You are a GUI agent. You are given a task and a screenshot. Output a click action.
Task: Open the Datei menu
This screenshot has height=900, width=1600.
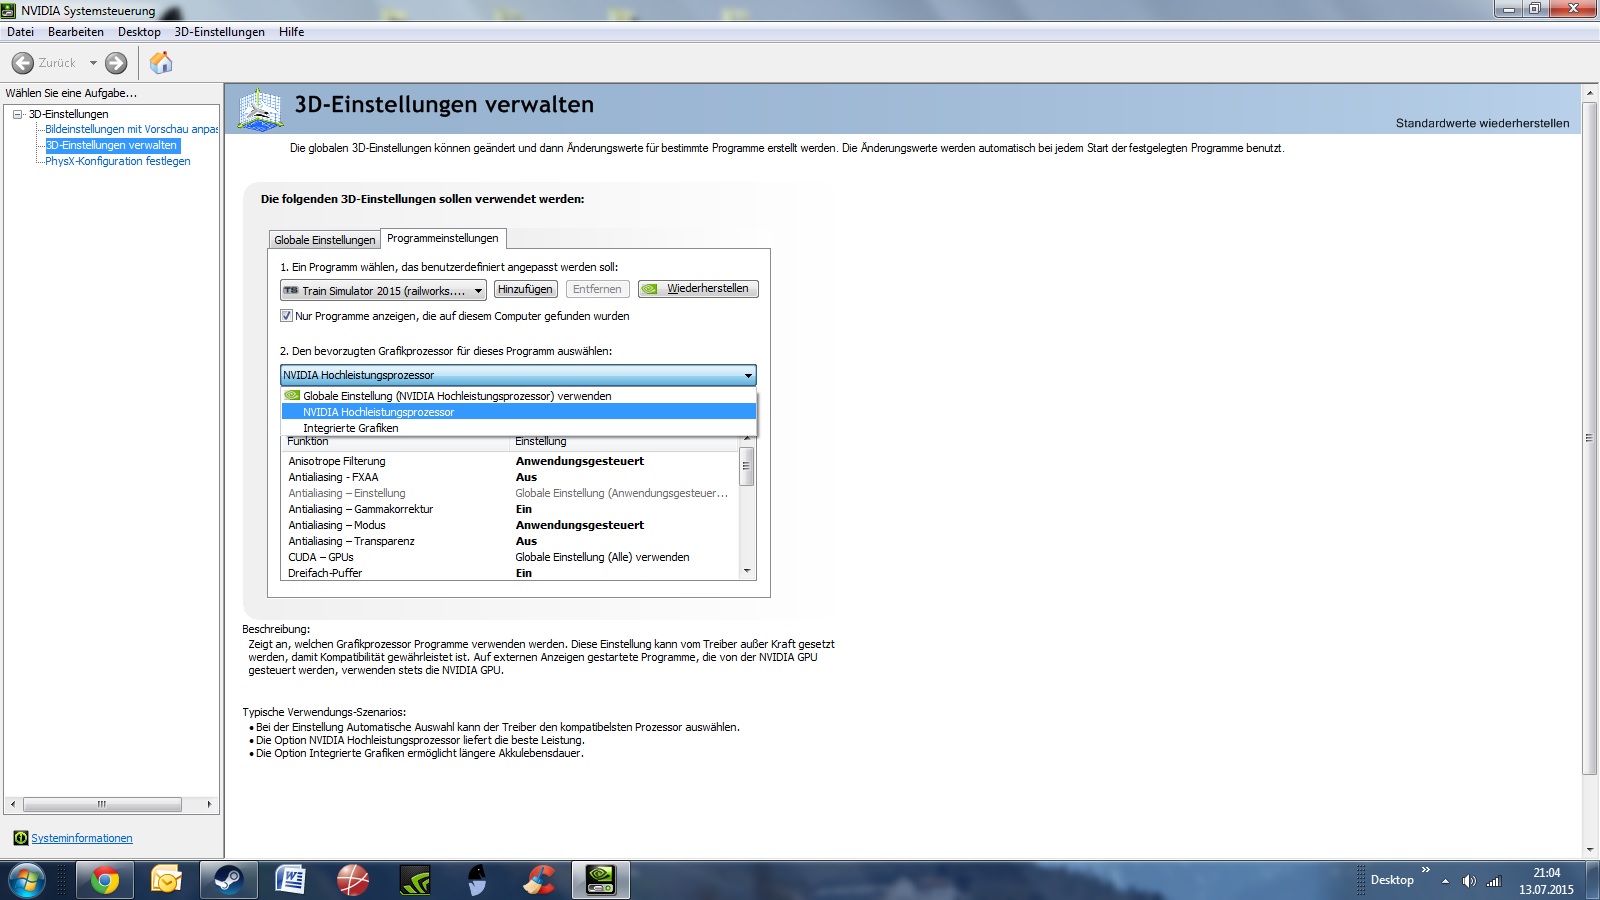[x=20, y=32]
